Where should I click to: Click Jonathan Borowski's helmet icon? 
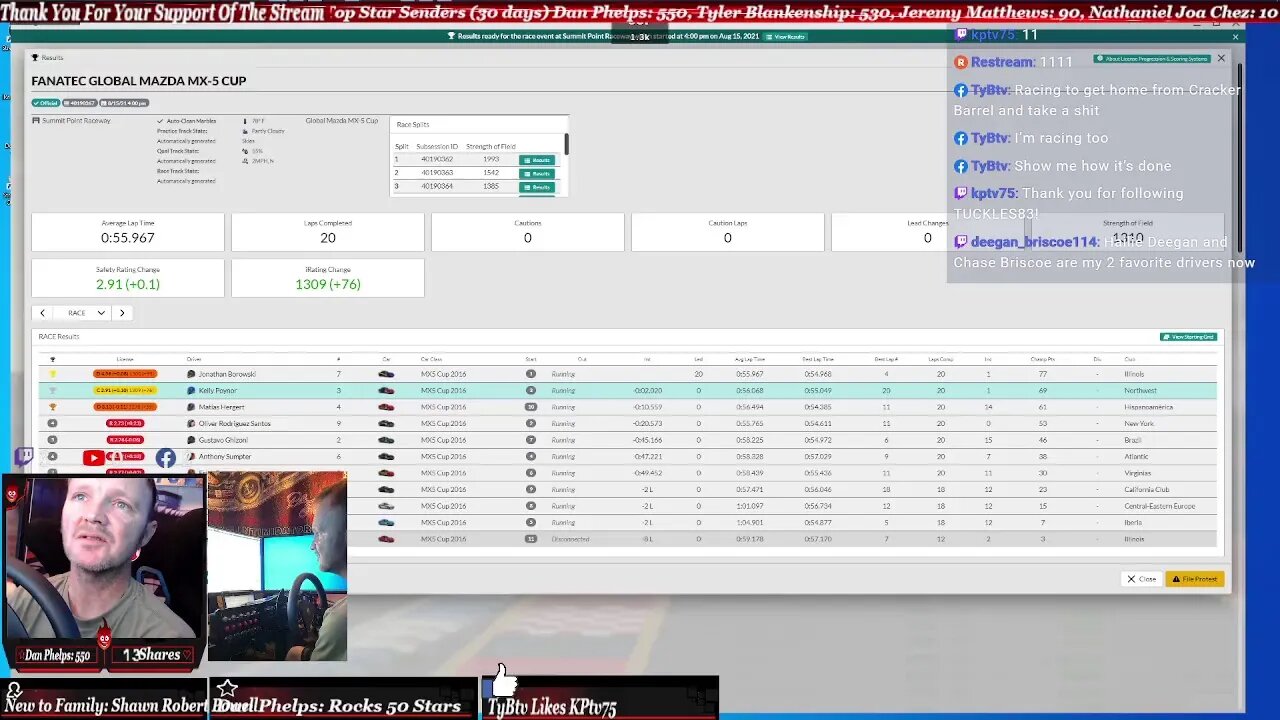pyautogui.click(x=191, y=374)
